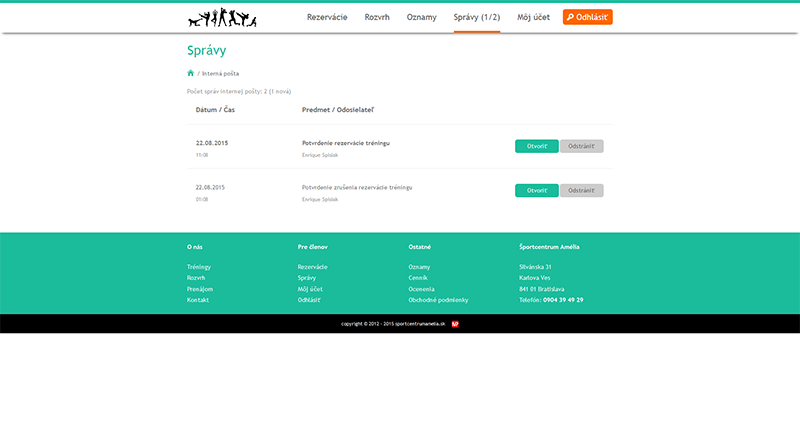Open Môj účet in the top navigation
This screenshot has width=800, height=428.
[531, 17]
